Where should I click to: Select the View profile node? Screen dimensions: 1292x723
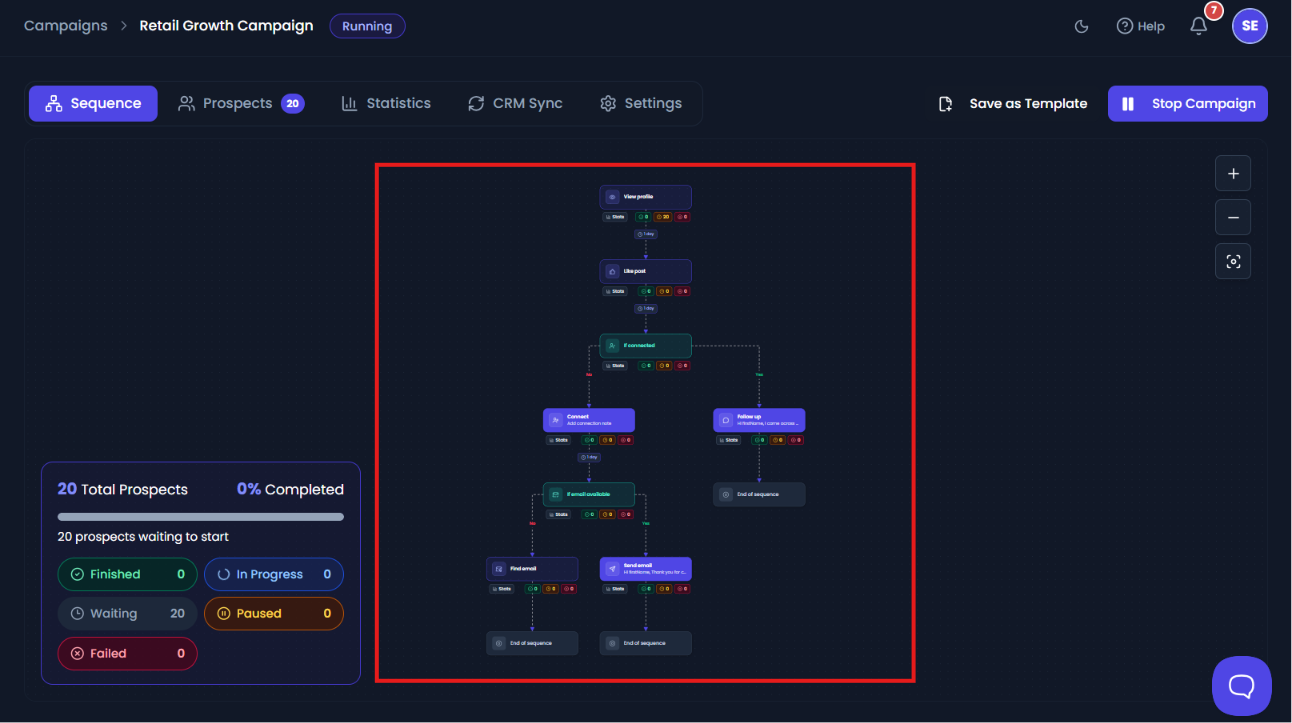645,197
